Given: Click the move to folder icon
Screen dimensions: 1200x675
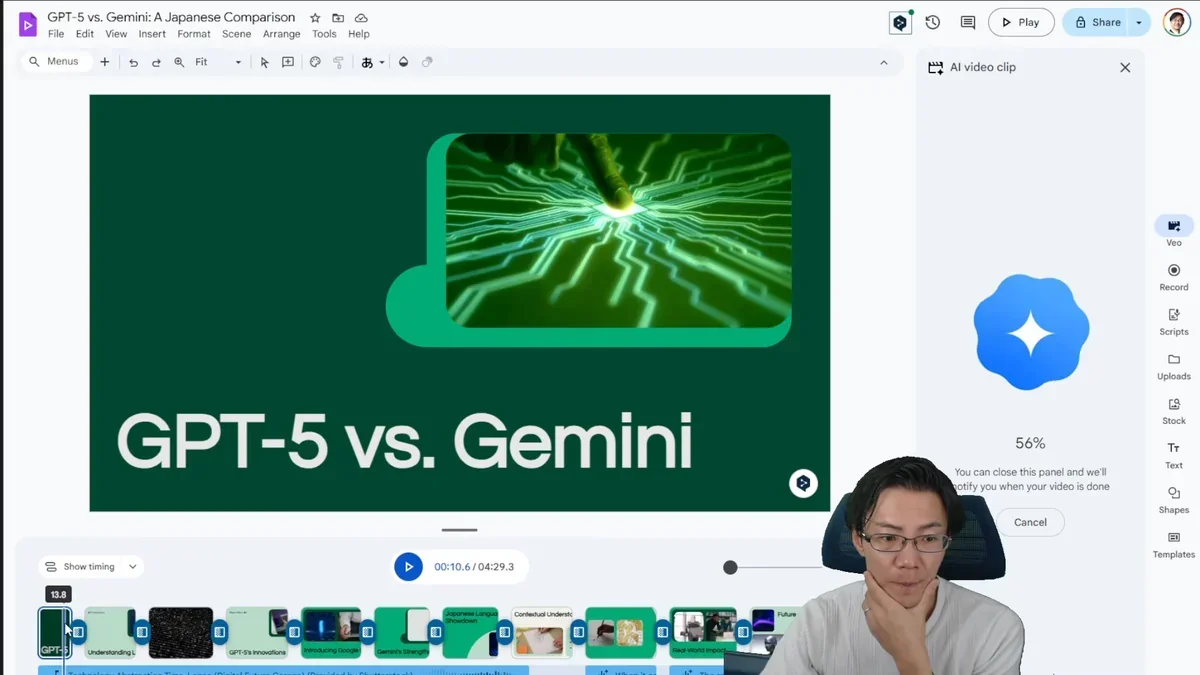Looking at the screenshot, I should [338, 18].
